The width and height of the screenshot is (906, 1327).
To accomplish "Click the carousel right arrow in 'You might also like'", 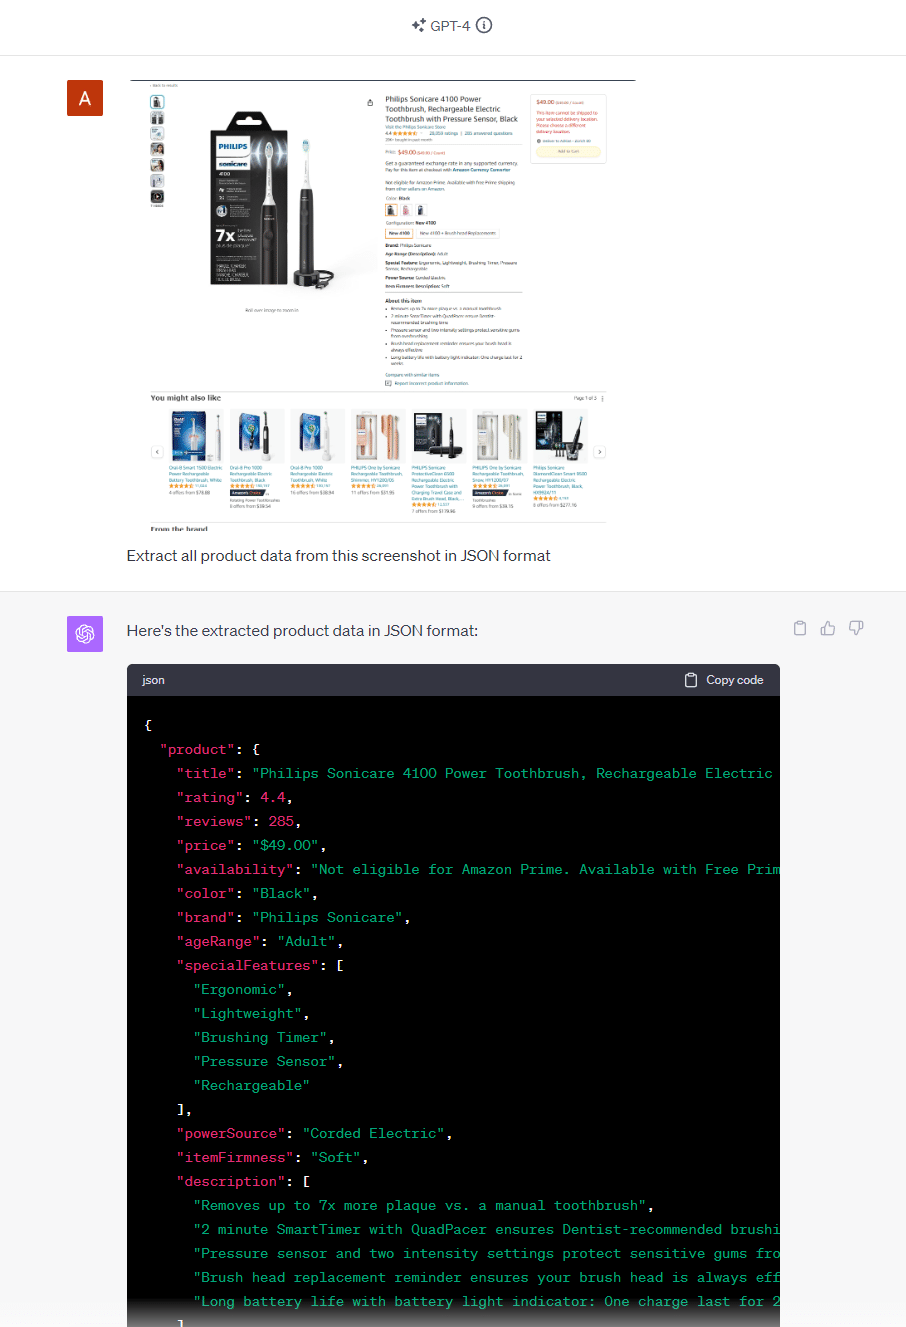I will click(599, 452).
